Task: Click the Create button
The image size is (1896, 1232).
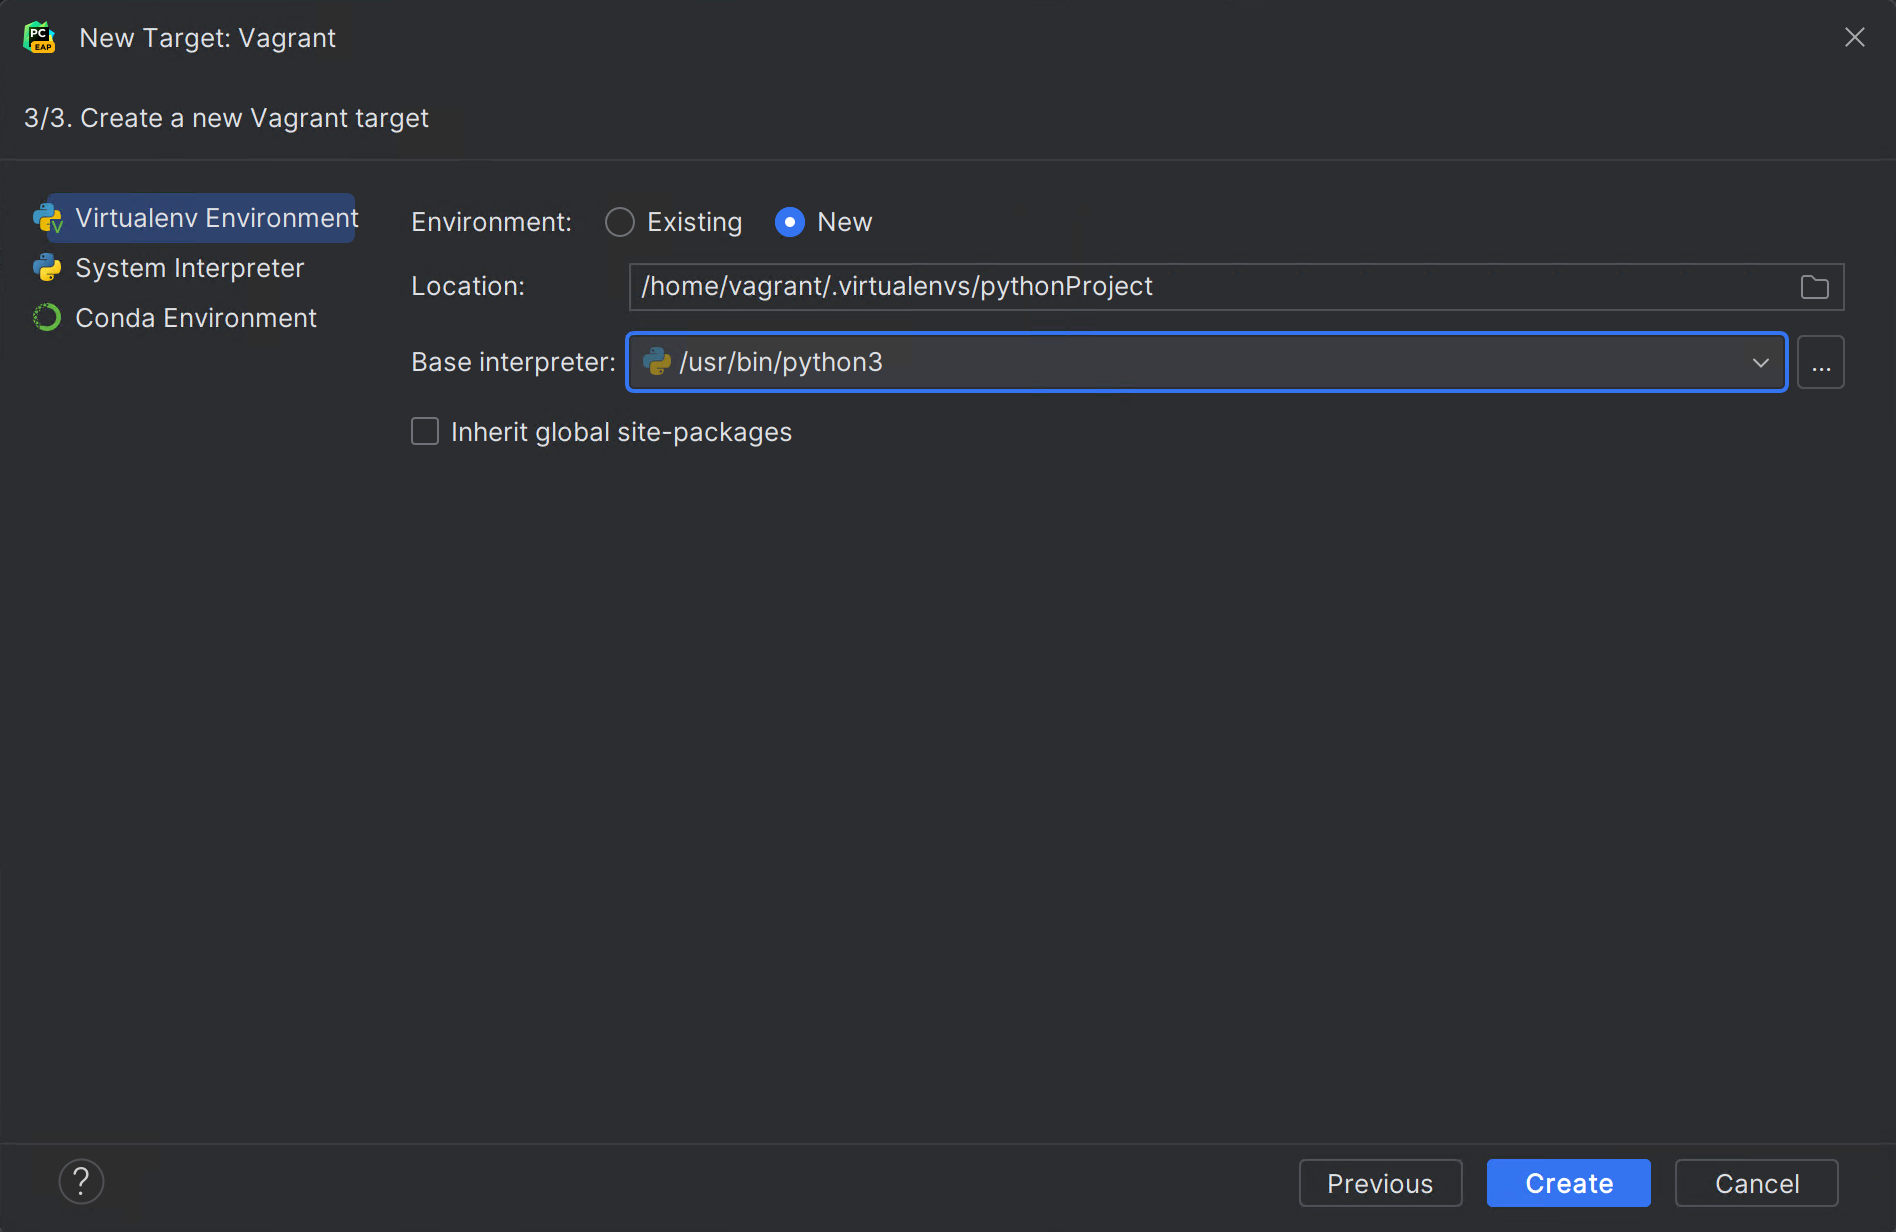Action: tap(1568, 1183)
